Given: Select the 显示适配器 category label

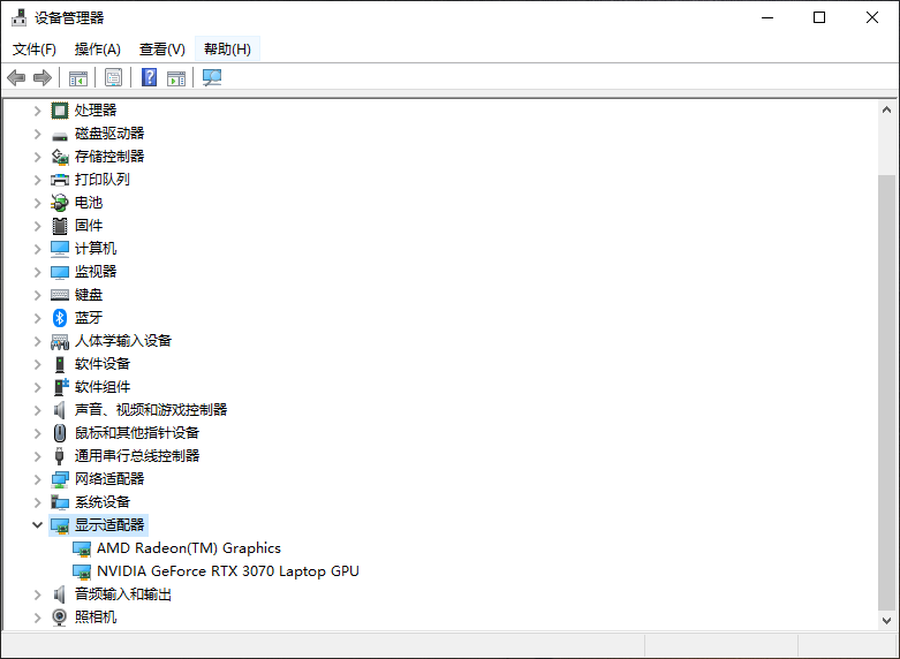Looking at the screenshot, I should point(110,525).
